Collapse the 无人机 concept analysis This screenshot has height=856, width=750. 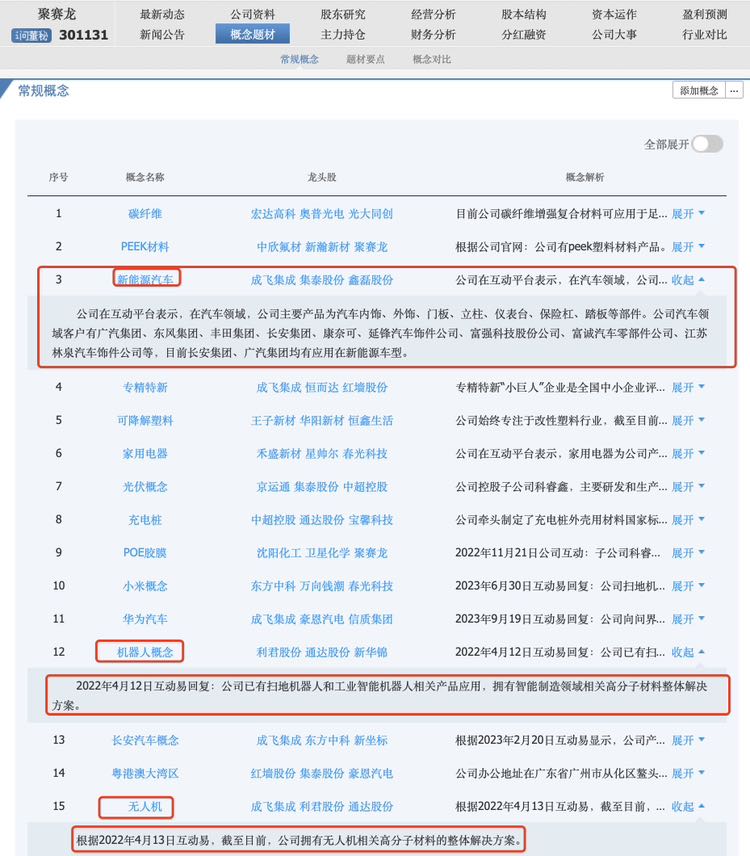[688, 806]
